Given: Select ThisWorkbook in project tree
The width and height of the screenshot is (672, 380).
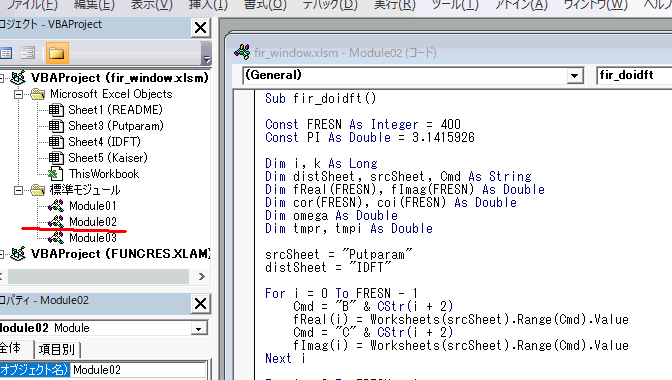Looking at the screenshot, I should tap(104, 174).
